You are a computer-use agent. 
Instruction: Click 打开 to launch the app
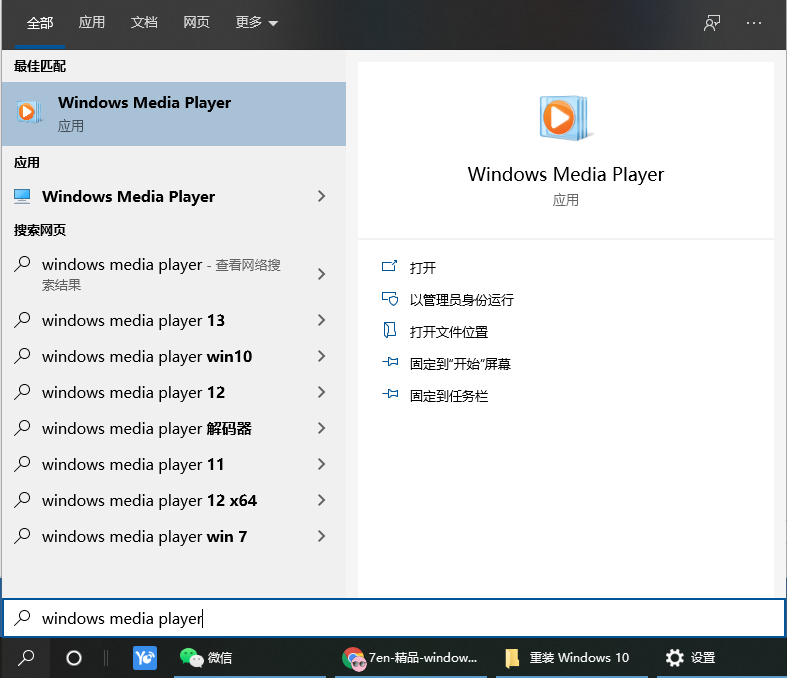click(422, 267)
